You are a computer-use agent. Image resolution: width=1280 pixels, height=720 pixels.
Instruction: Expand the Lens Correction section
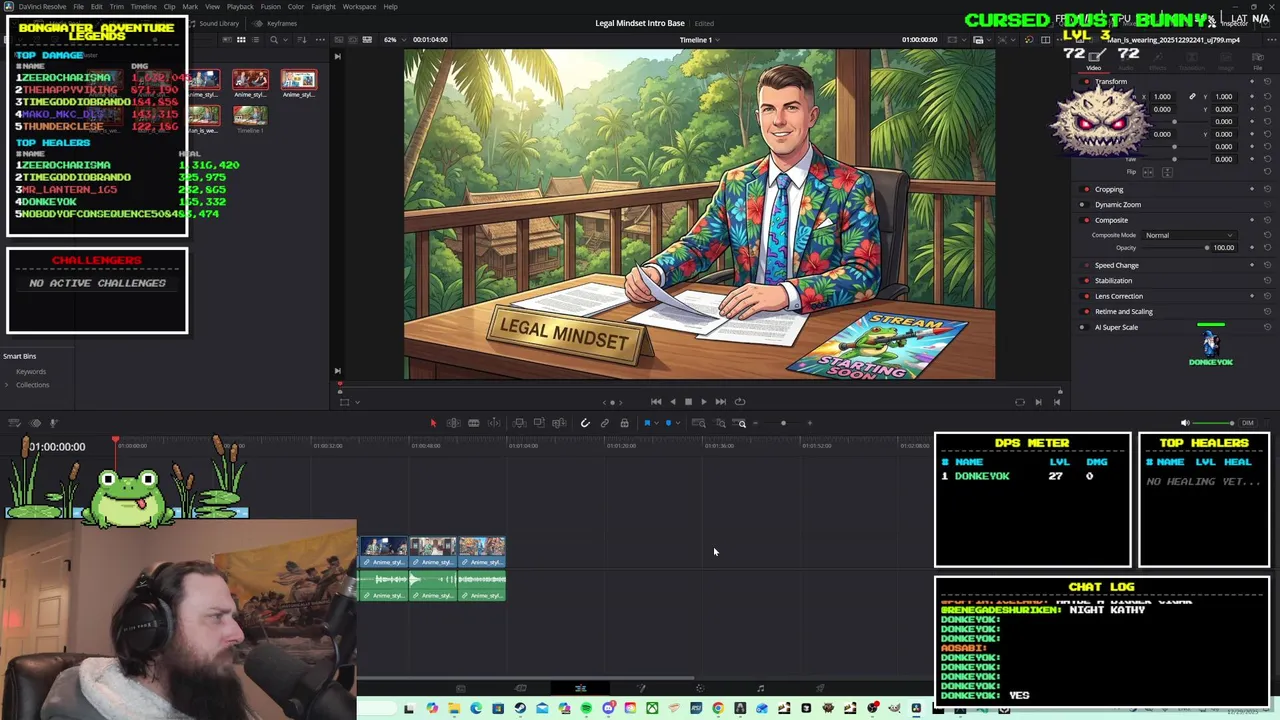coord(1118,296)
